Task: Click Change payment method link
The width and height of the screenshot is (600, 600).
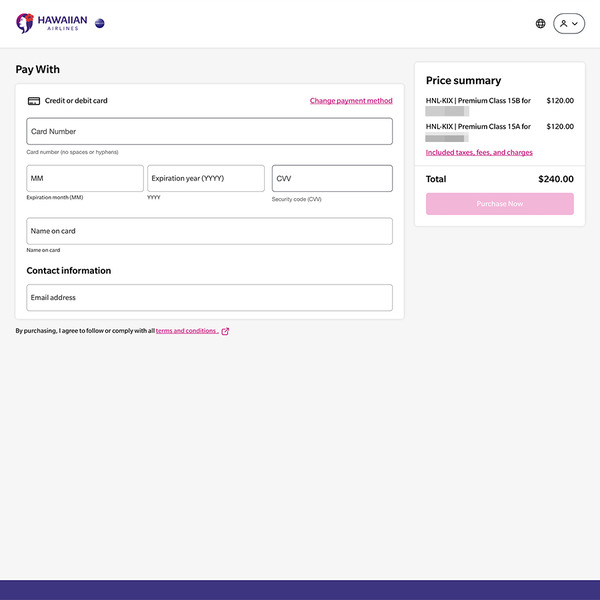Action: [x=351, y=101]
